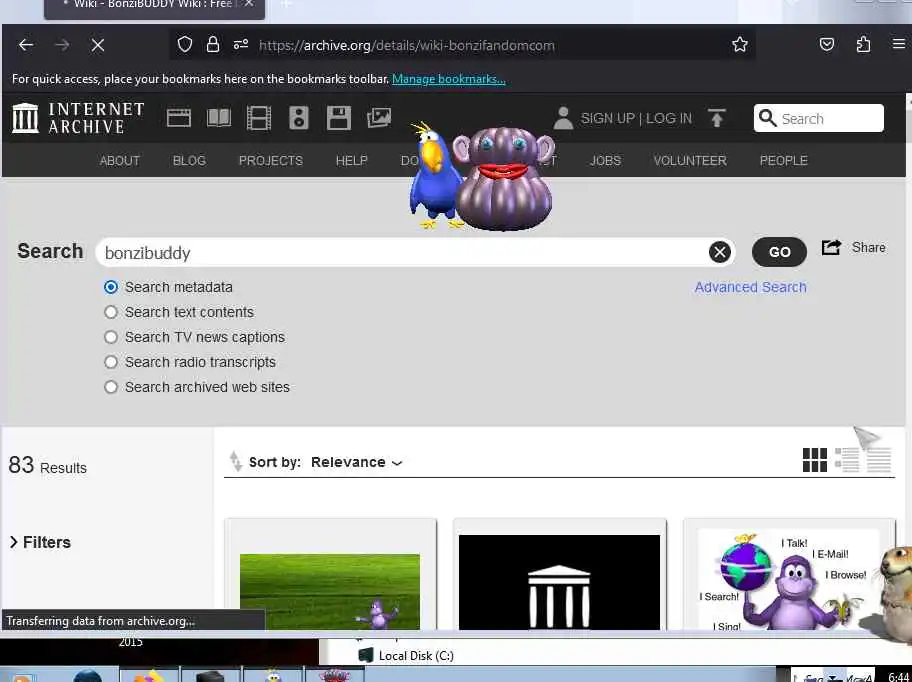Image resolution: width=912 pixels, height=682 pixels.
Task: Open the green field Bonzi thumbnail result
Action: 330,591
